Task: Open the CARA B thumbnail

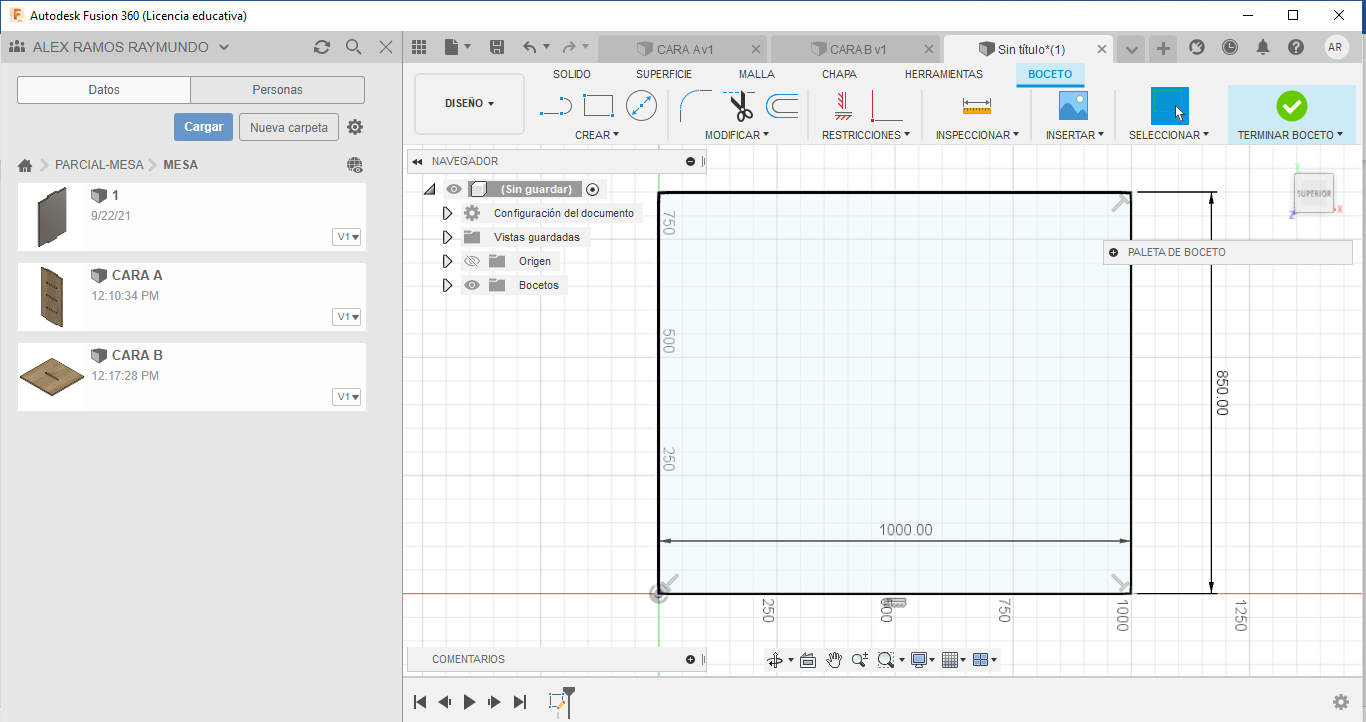Action: pos(52,376)
